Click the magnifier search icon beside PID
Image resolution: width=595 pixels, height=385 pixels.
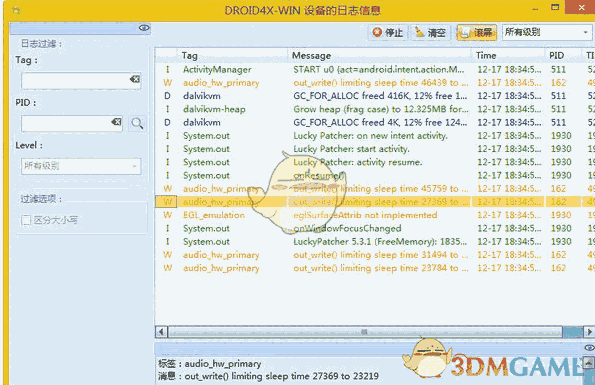point(137,123)
